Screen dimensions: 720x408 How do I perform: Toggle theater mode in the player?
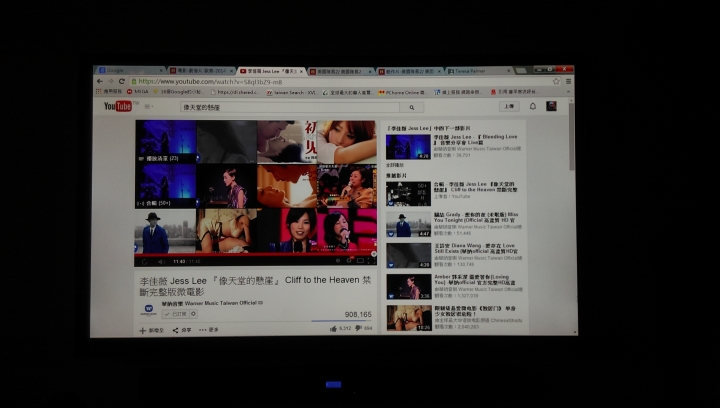tap(360, 261)
